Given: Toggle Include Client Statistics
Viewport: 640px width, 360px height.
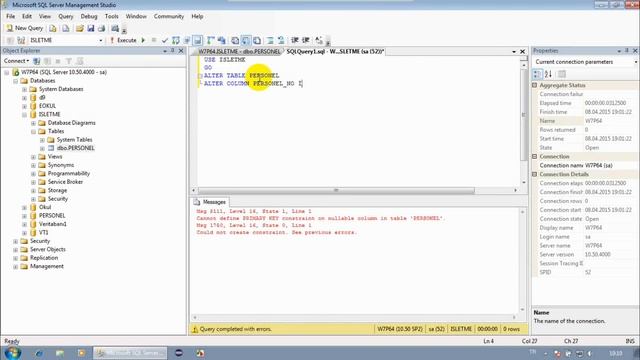Looking at the screenshot, I should [222, 40].
